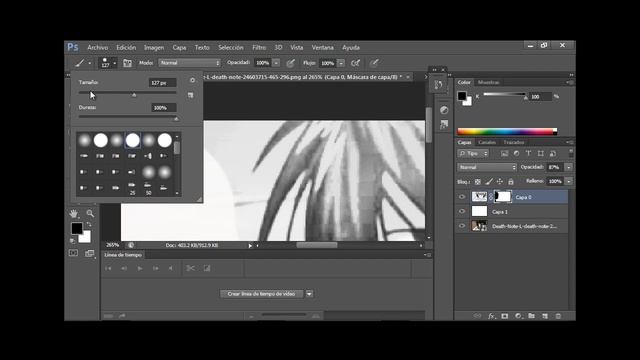
Task: Select the Zoom tool
Action: 90,213
